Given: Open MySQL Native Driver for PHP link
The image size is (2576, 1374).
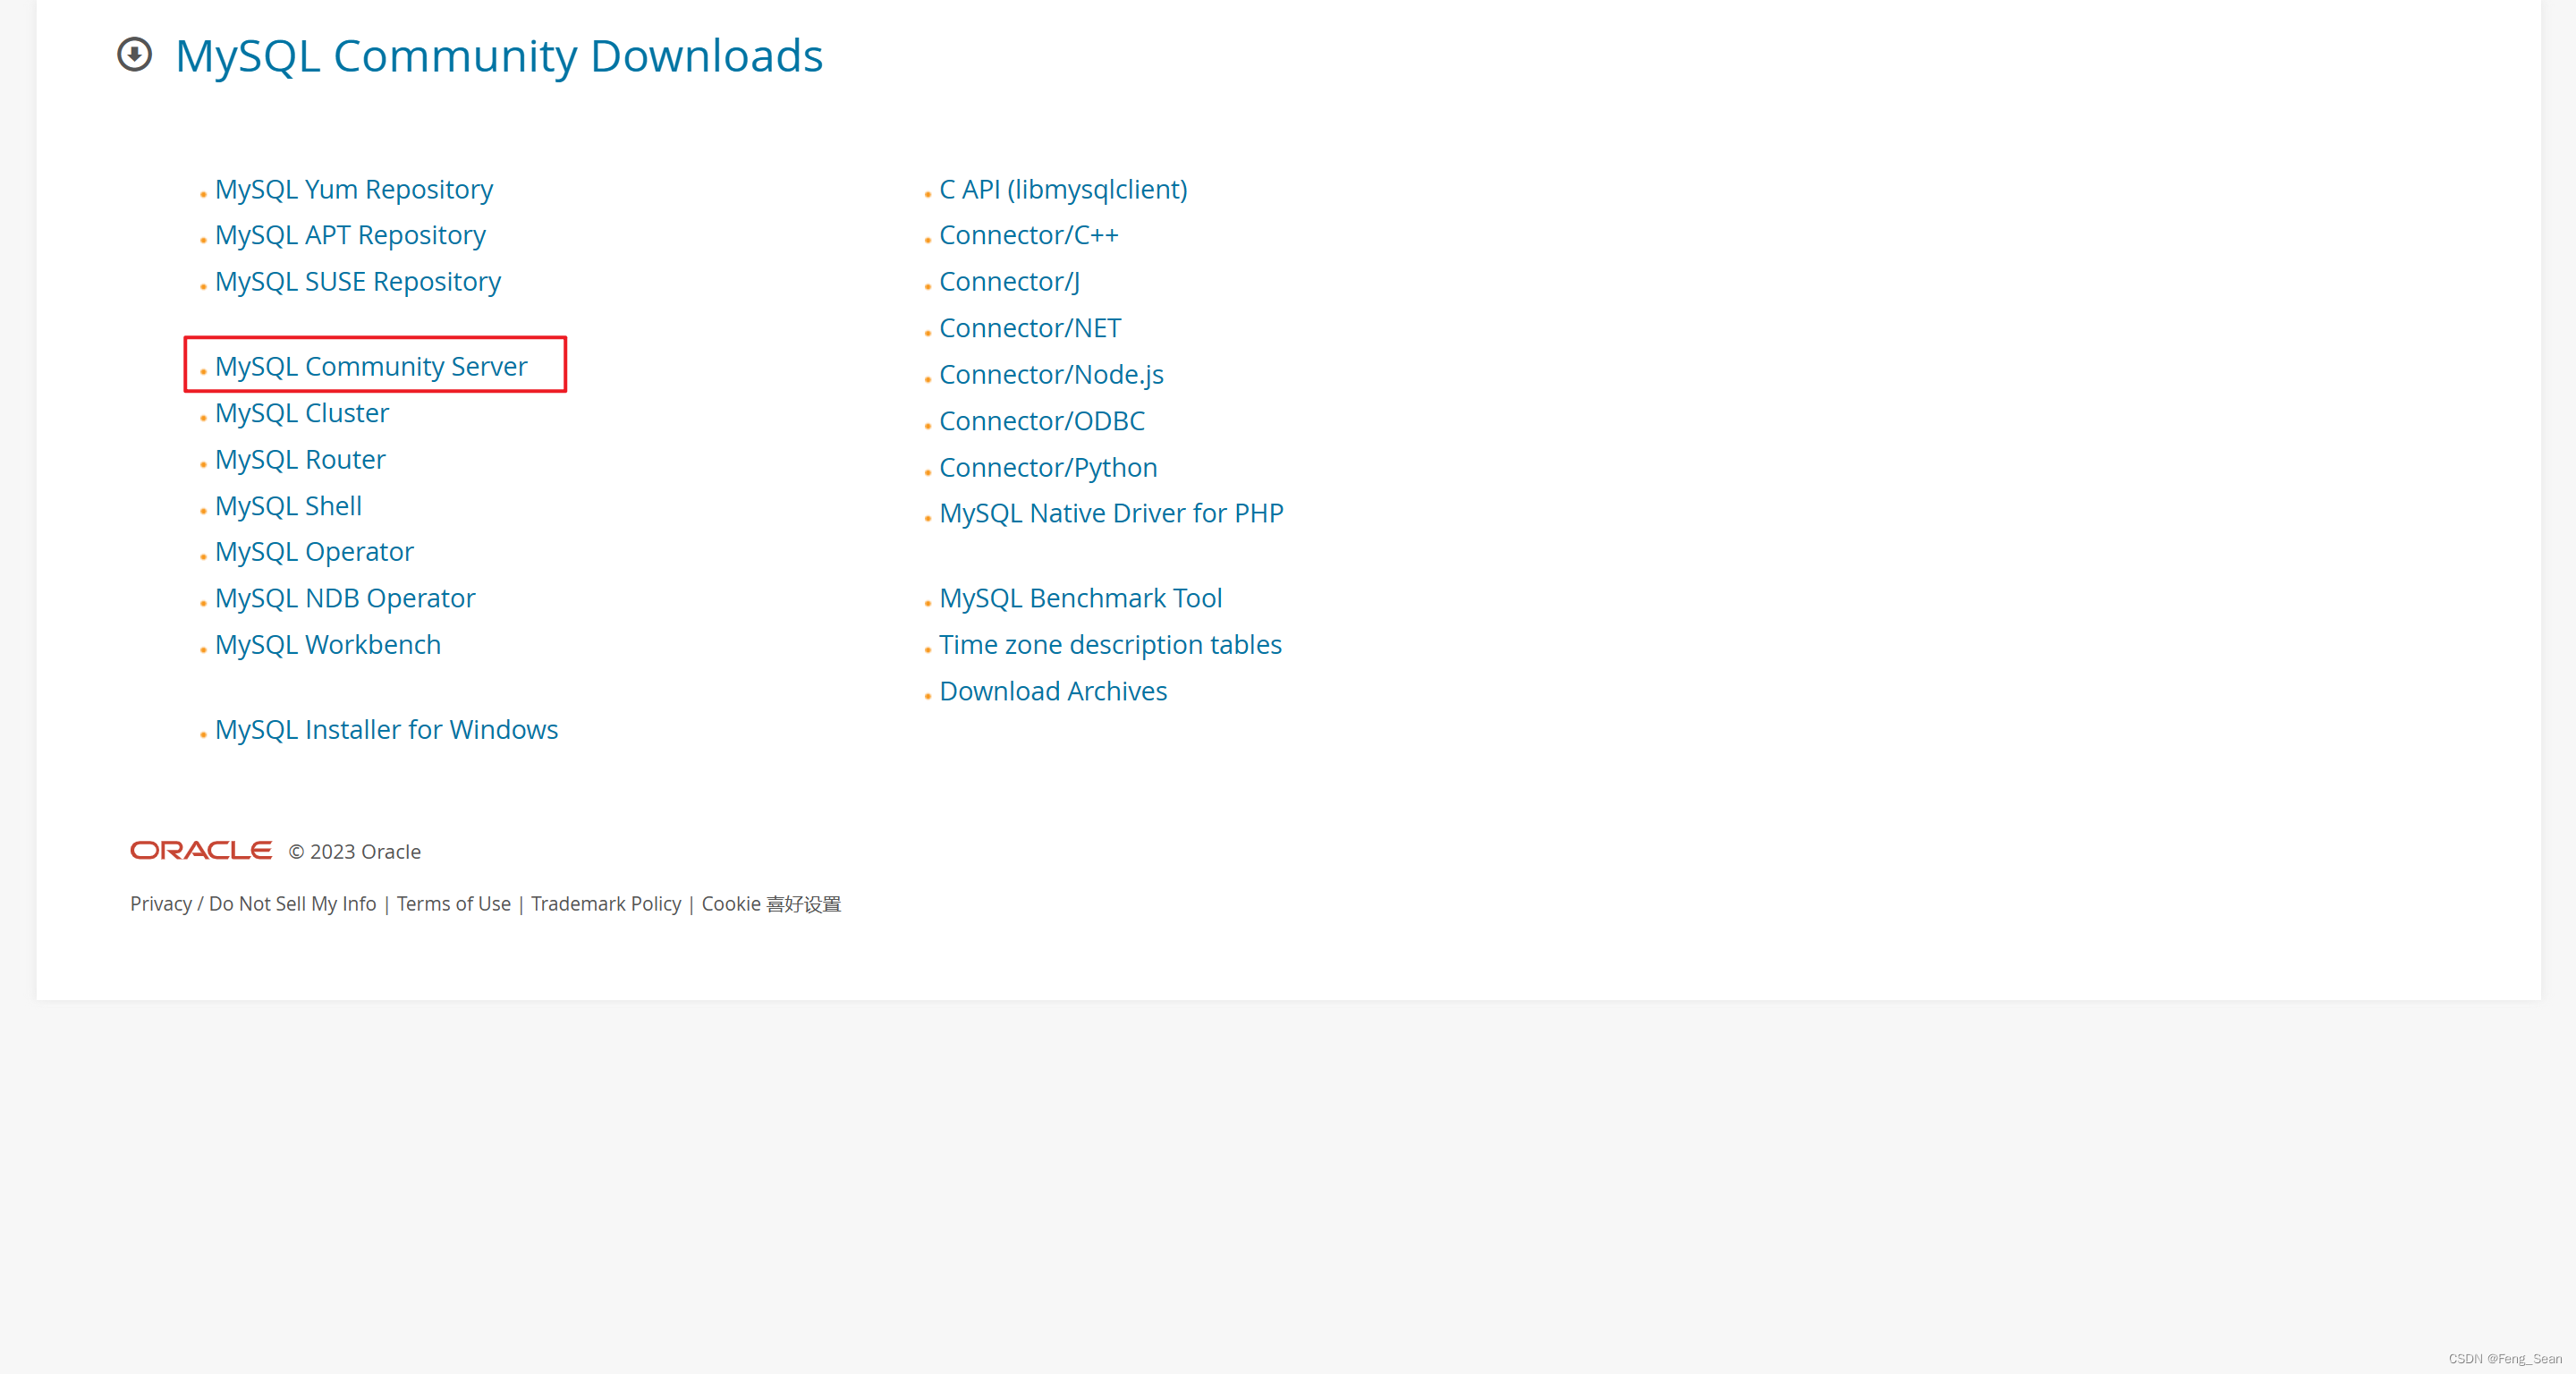Looking at the screenshot, I should [1111, 513].
